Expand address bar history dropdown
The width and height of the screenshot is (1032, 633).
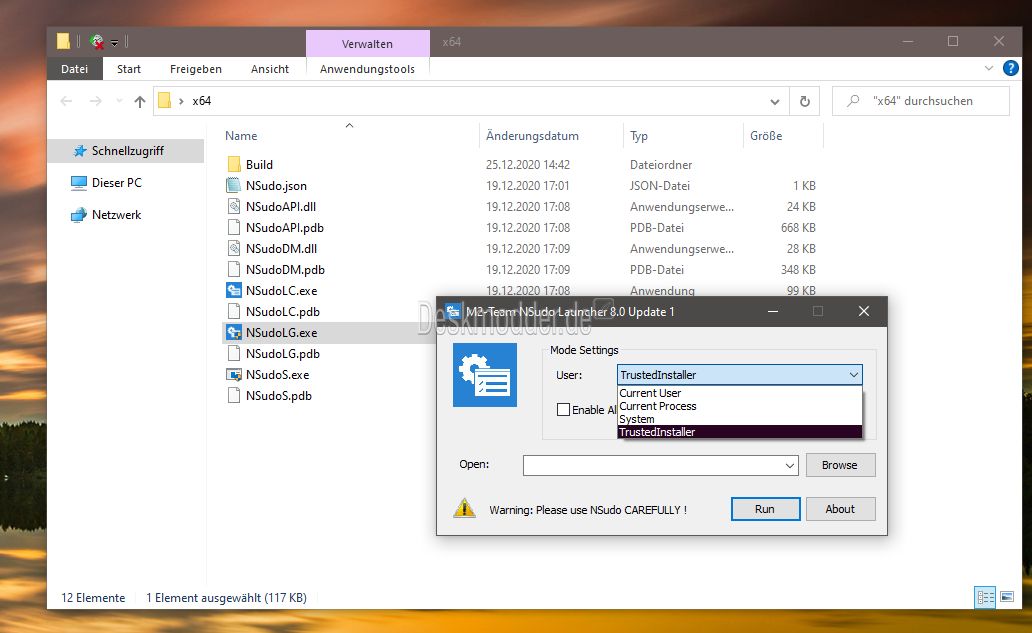(x=775, y=101)
